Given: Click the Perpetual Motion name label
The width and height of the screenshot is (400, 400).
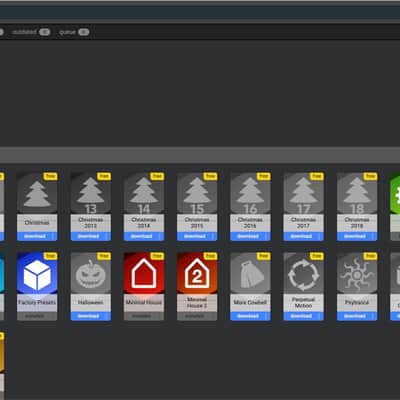Looking at the screenshot, I should click(x=304, y=302).
